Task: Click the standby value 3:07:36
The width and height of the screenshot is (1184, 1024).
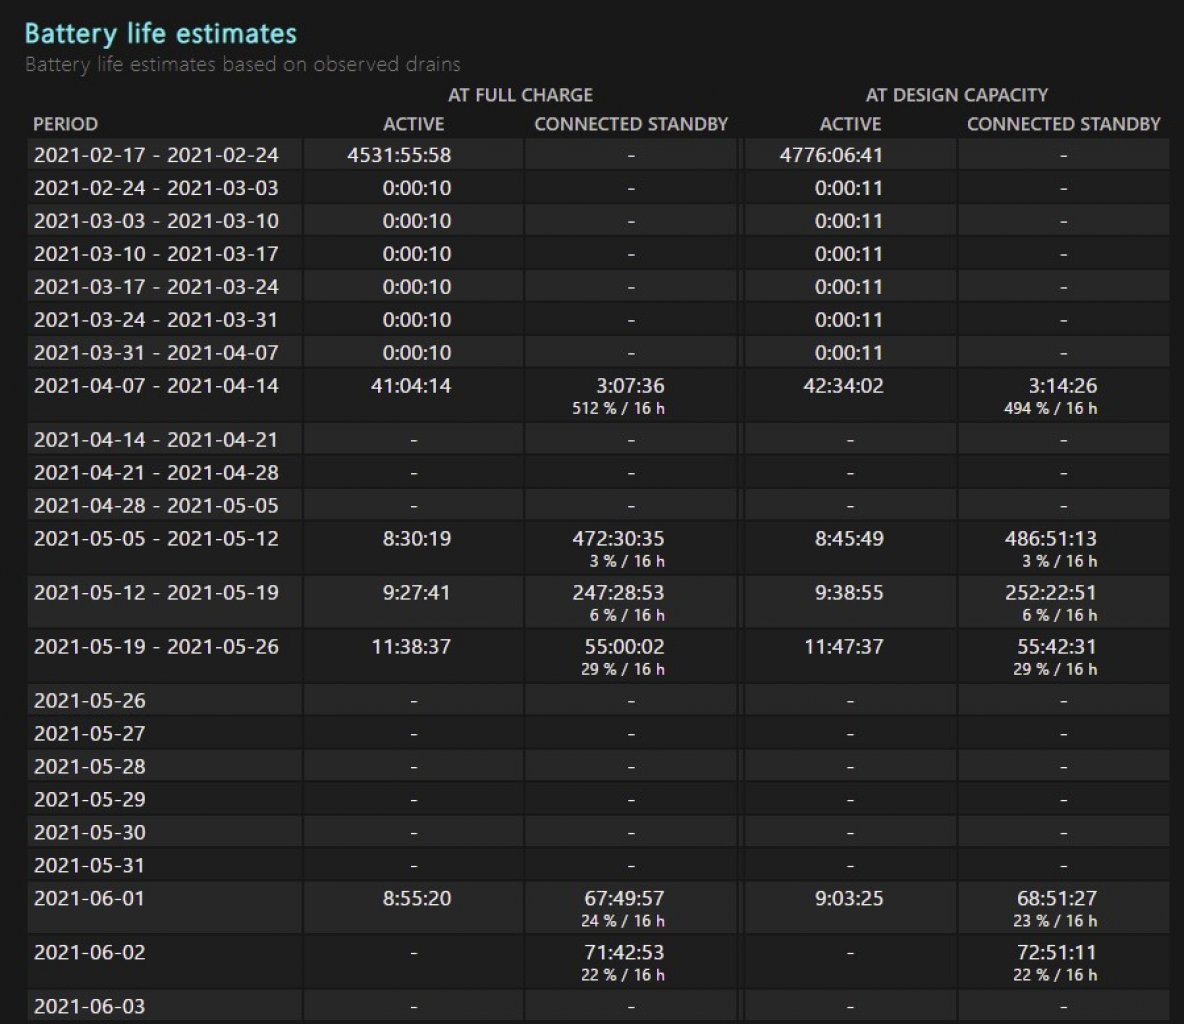Action: tap(631, 386)
